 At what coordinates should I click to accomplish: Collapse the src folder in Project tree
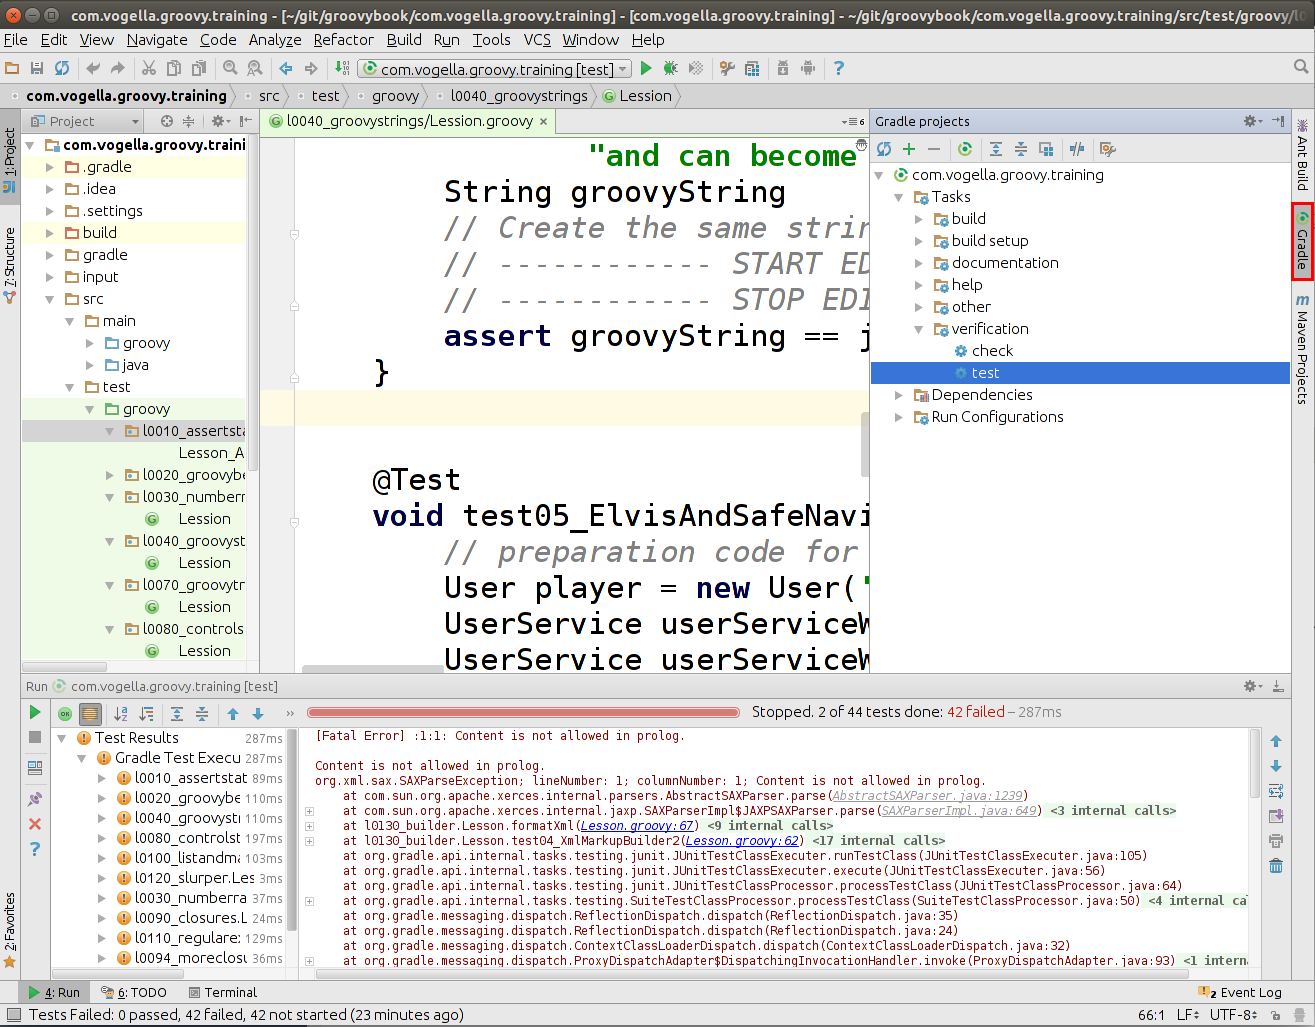50,299
